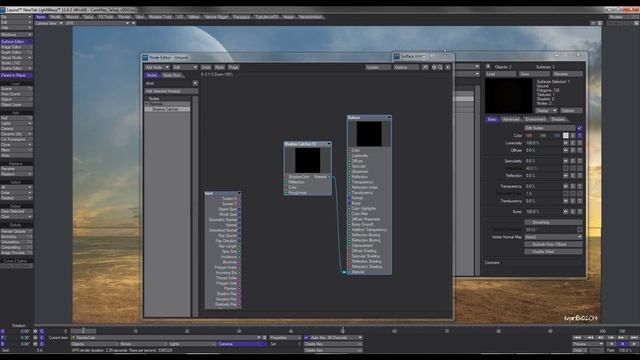Click the Envelope (E) button for Specularity
Image resolution: width=640 pixels, height=360 pixels.
point(573,161)
